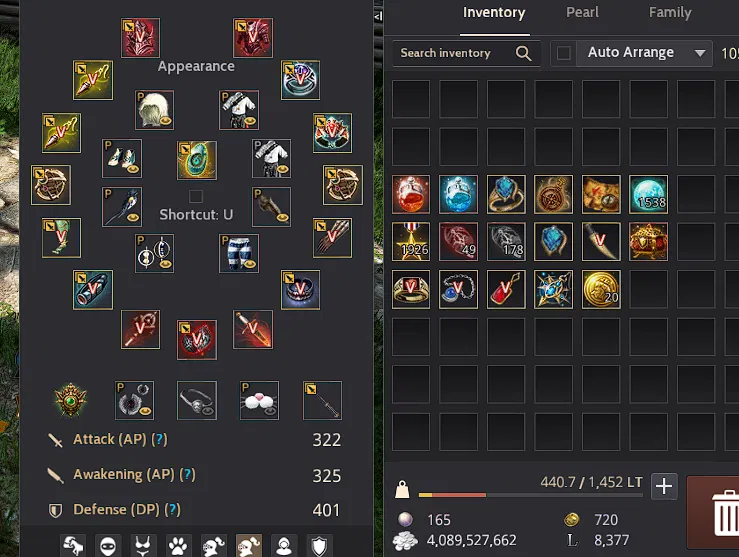Click the Attack (AP) help question mark

(x=159, y=439)
